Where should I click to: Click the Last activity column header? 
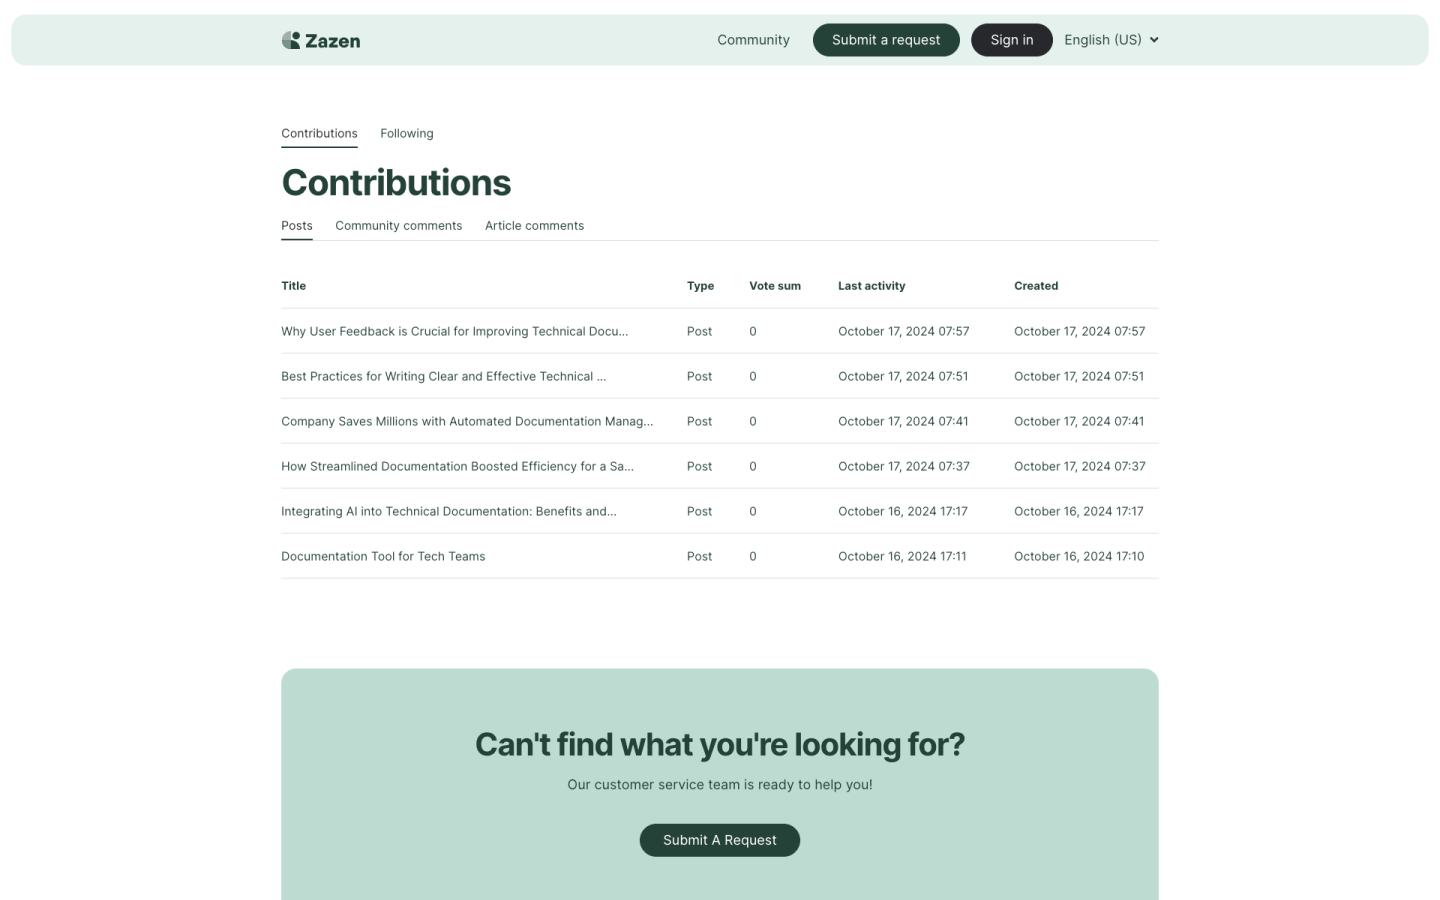871,286
